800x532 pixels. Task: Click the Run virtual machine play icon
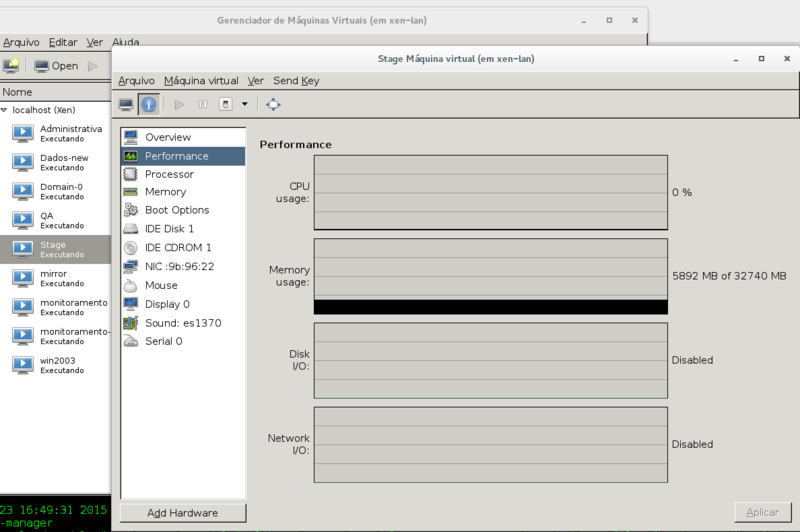pos(179,105)
